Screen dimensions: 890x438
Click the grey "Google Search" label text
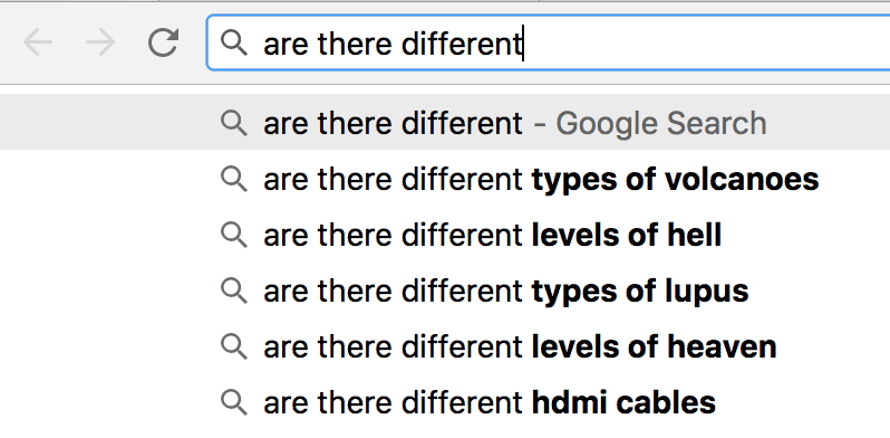tap(661, 123)
